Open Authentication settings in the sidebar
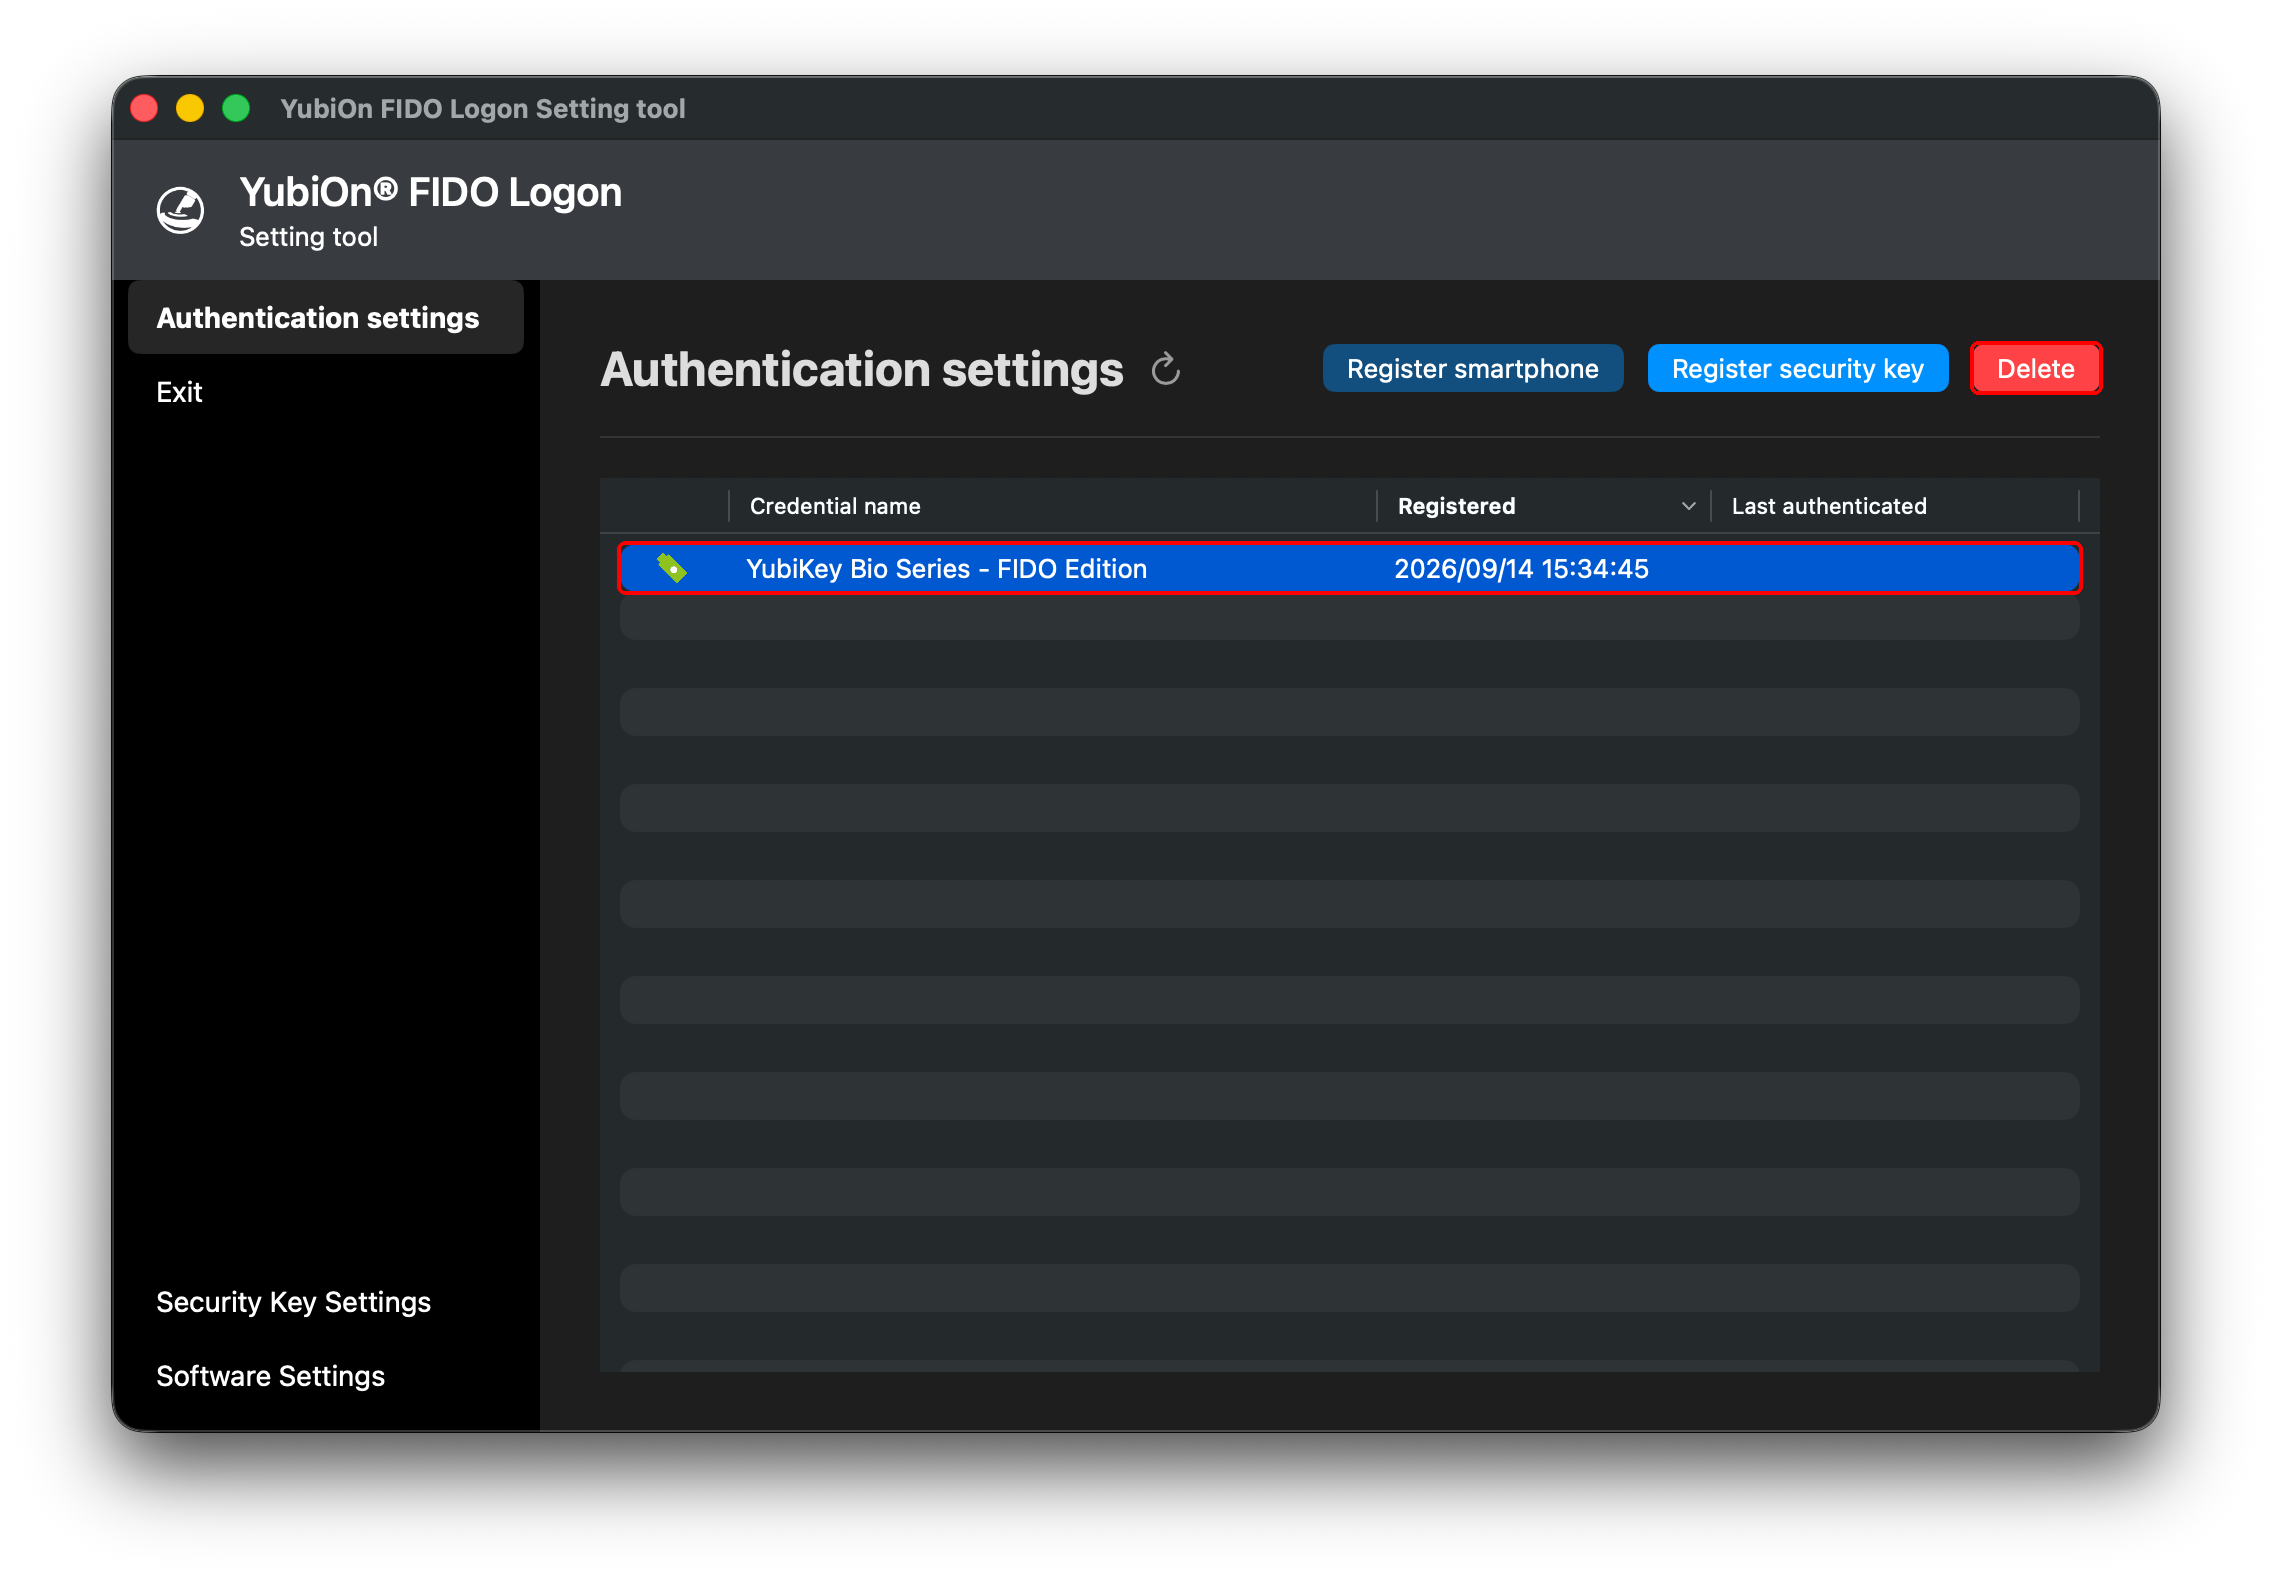Screen dimensions: 2272x1580 point(326,317)
